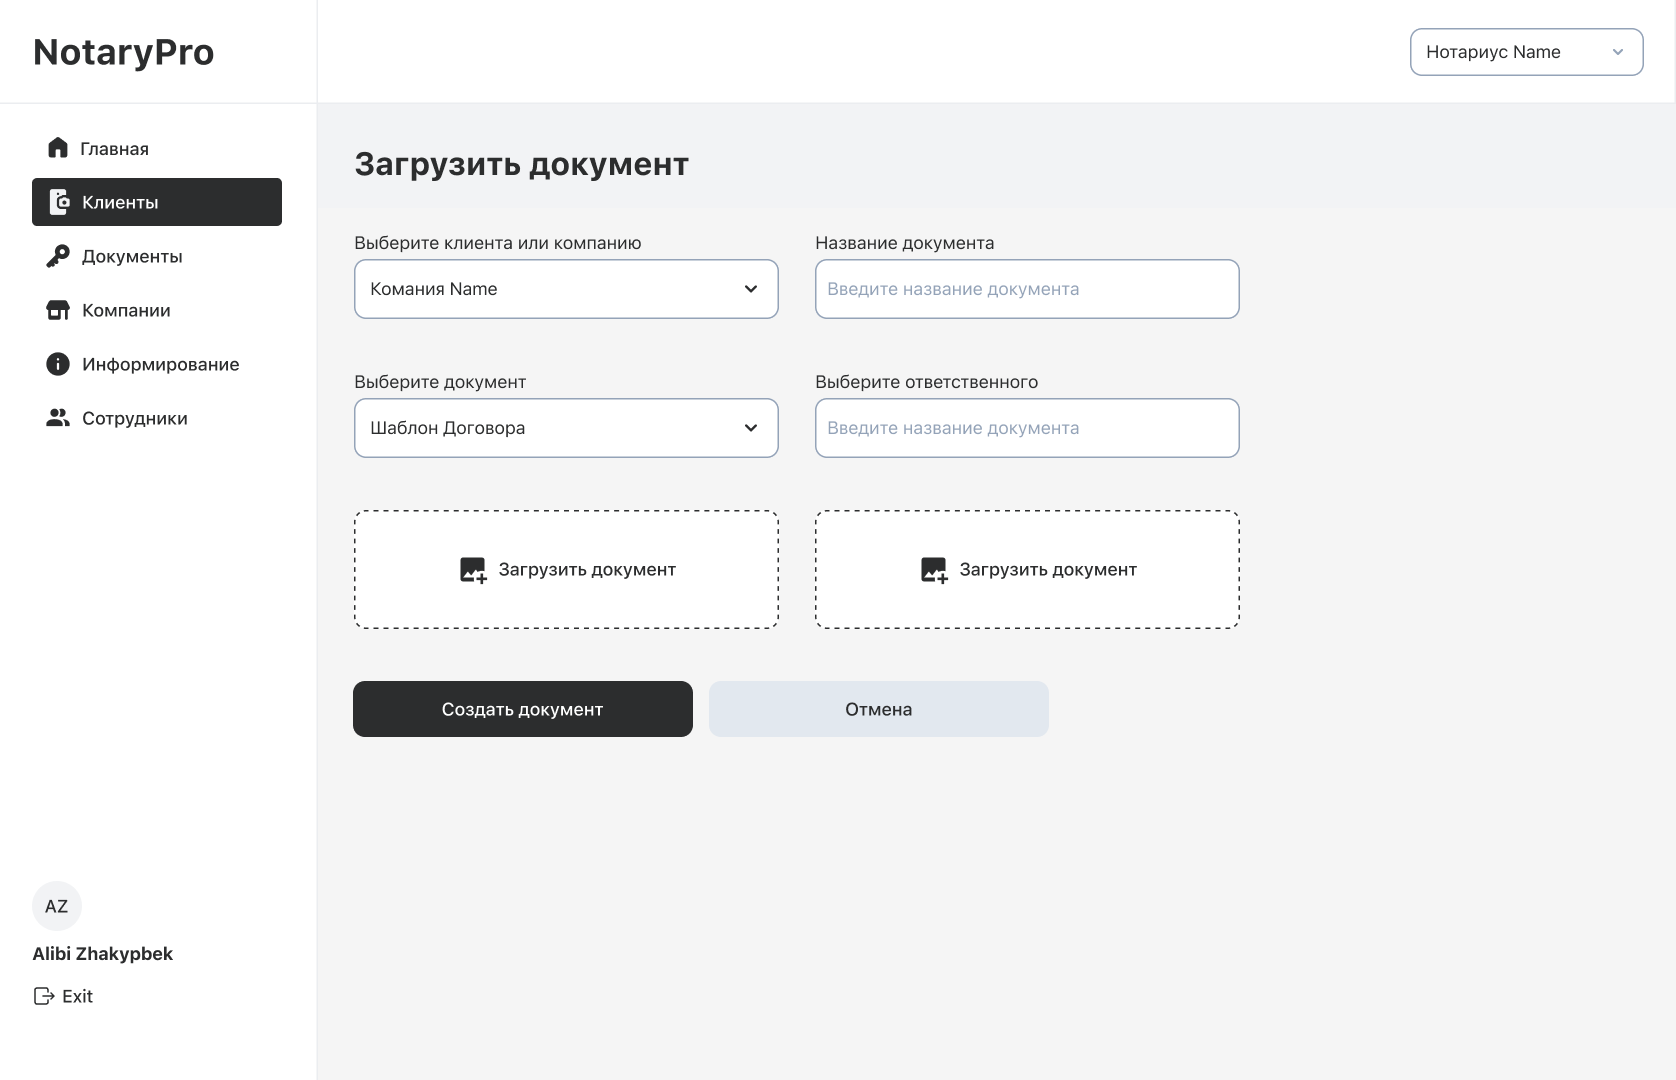
Task: Click the Клиенты wallet icon in sidebar
Action: [59, 202]
